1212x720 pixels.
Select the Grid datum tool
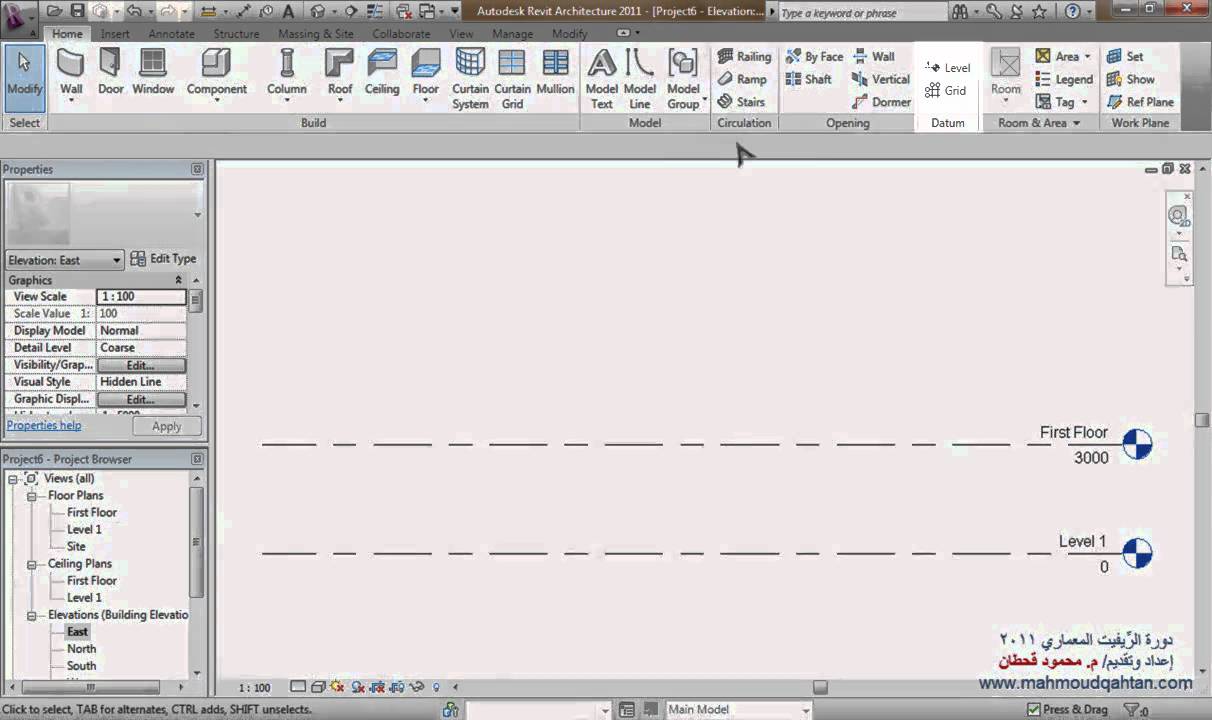946,90
